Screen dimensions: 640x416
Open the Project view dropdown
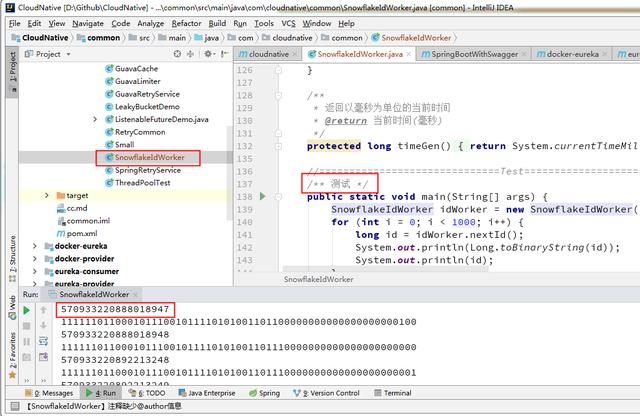click(x=69, y=54)
